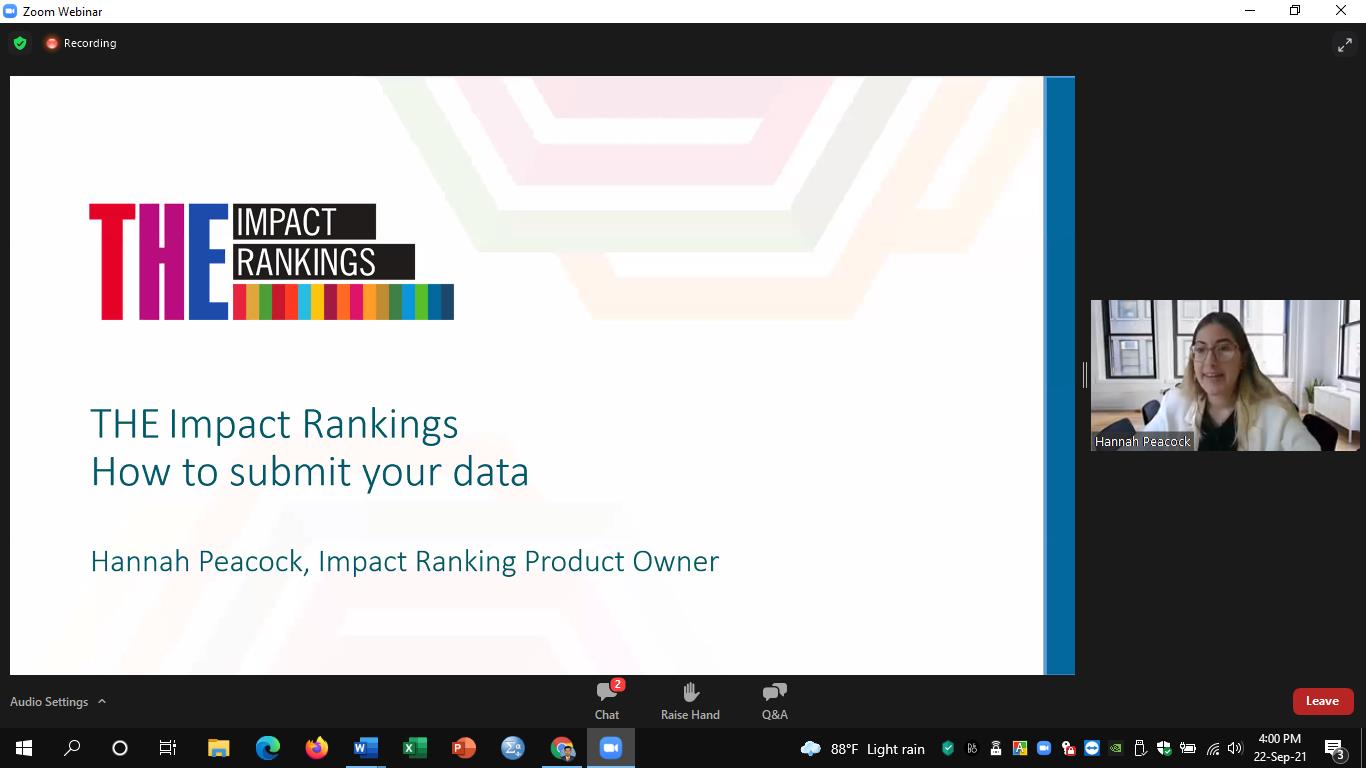This screenshot has height=768, width=1366.
Task: Open NVIDIA settings tray icon
Action: (1116, 748)
